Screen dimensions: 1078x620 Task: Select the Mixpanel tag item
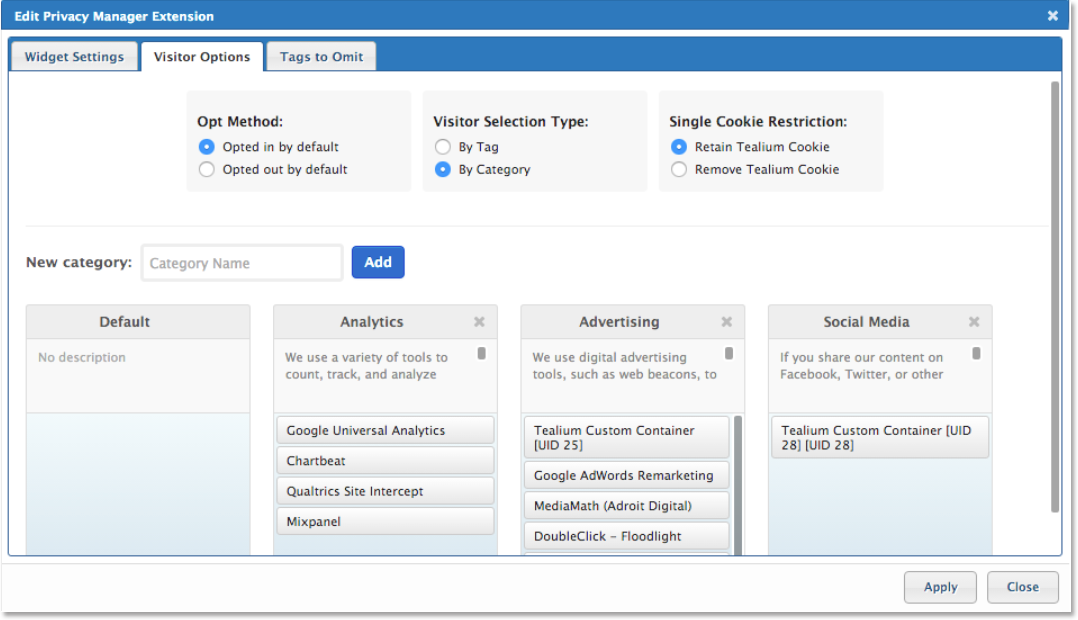(x=386, y=521)
